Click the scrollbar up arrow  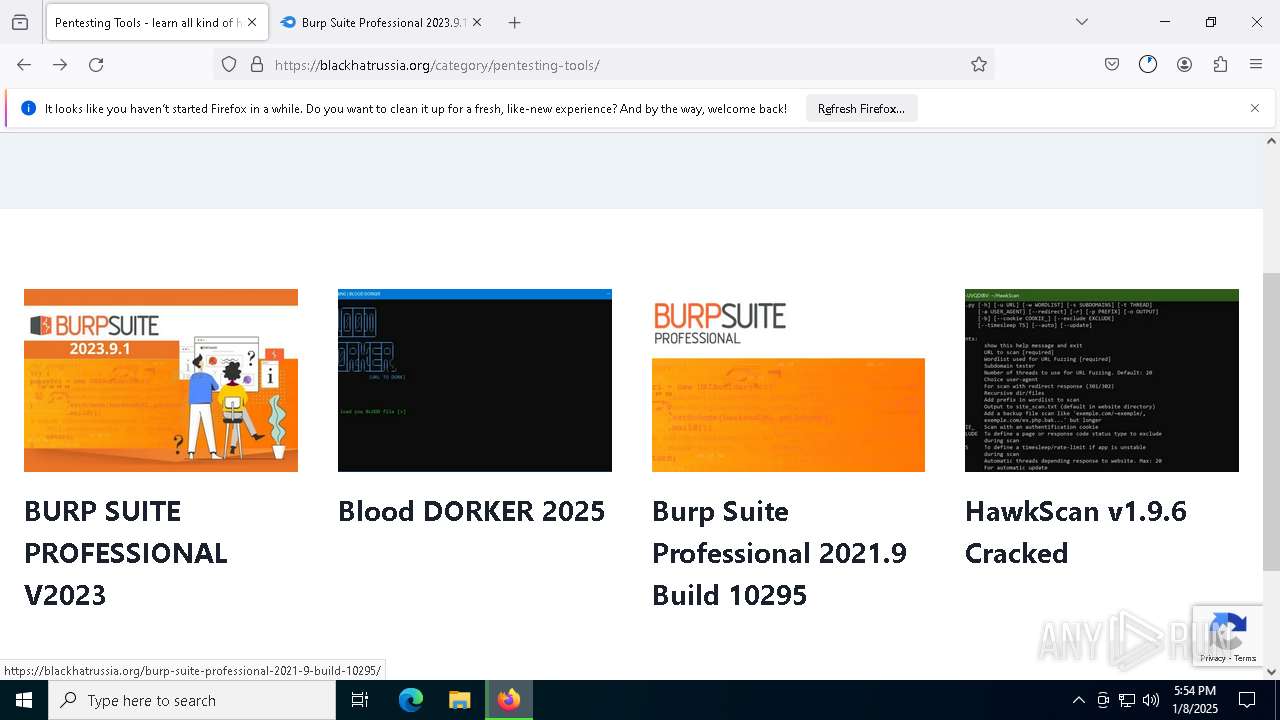coord(1271,141)
